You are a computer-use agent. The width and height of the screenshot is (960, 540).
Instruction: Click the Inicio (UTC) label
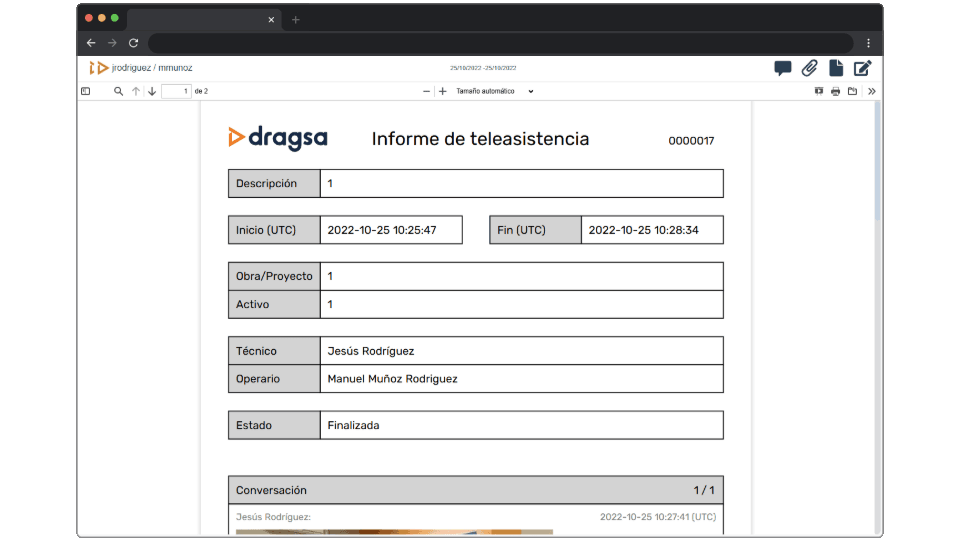click(266, 230)
